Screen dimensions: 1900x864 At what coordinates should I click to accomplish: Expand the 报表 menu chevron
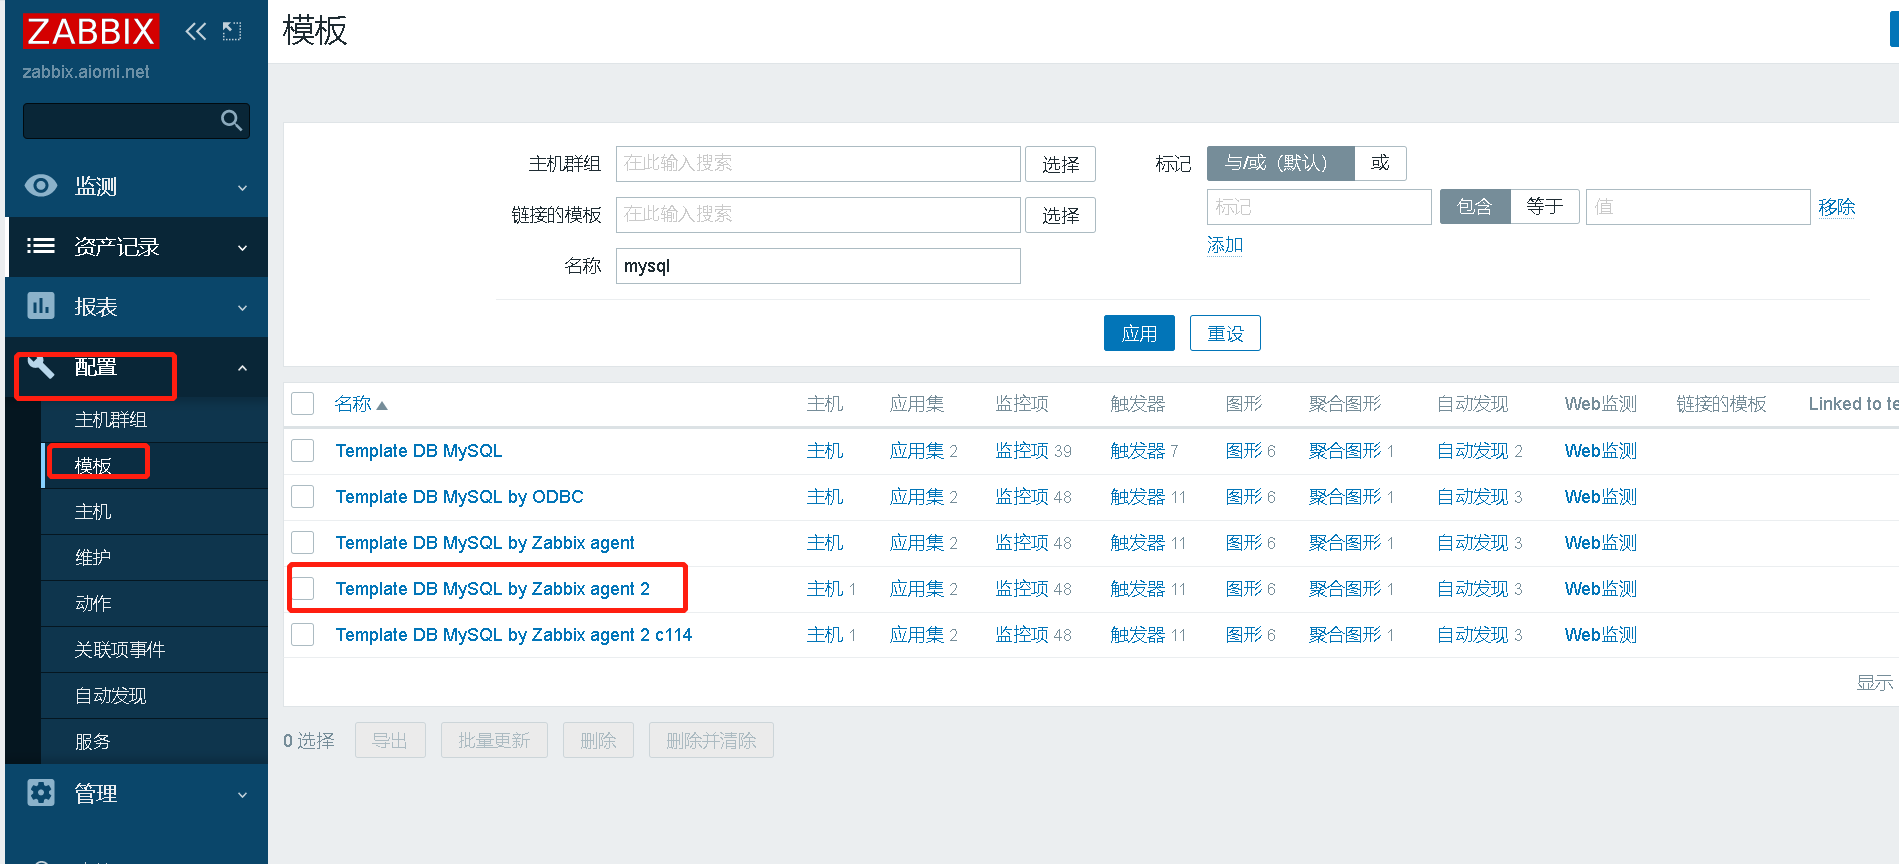pyautogui.click(x=242, y=308)
